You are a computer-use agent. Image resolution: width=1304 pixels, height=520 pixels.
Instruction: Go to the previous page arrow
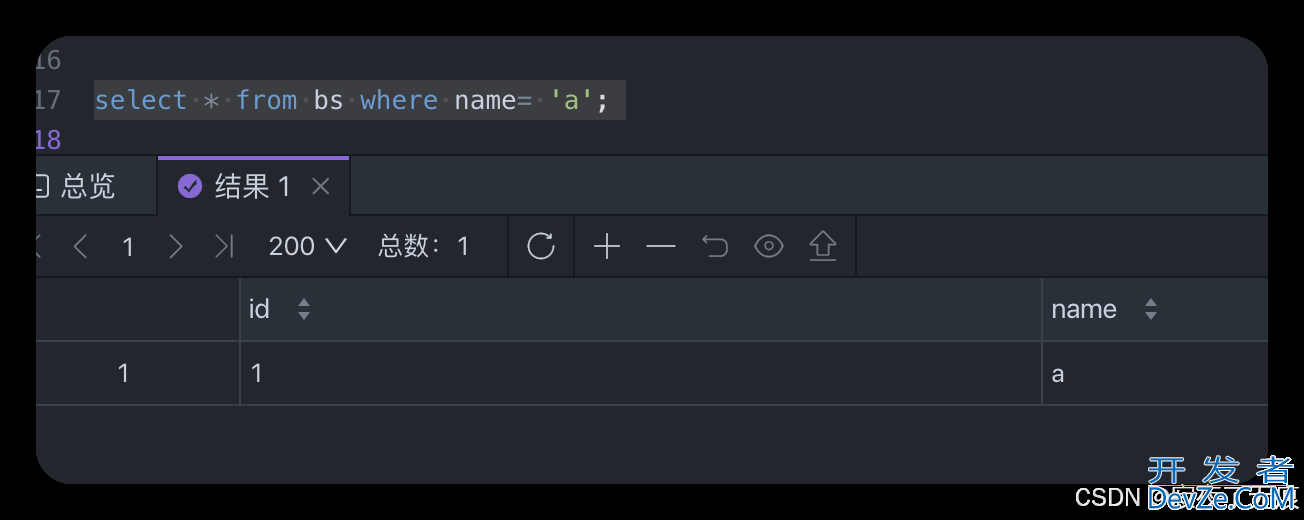[81, 246]
